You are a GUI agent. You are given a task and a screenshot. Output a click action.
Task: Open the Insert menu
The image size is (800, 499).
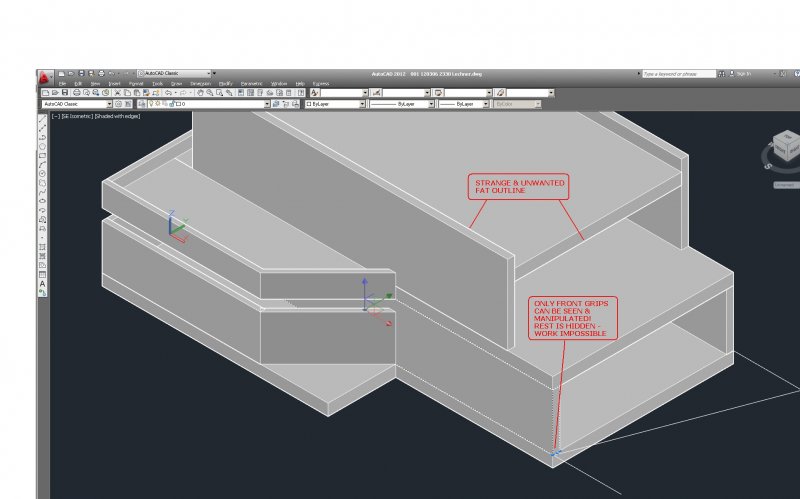[x=114, y=84]
